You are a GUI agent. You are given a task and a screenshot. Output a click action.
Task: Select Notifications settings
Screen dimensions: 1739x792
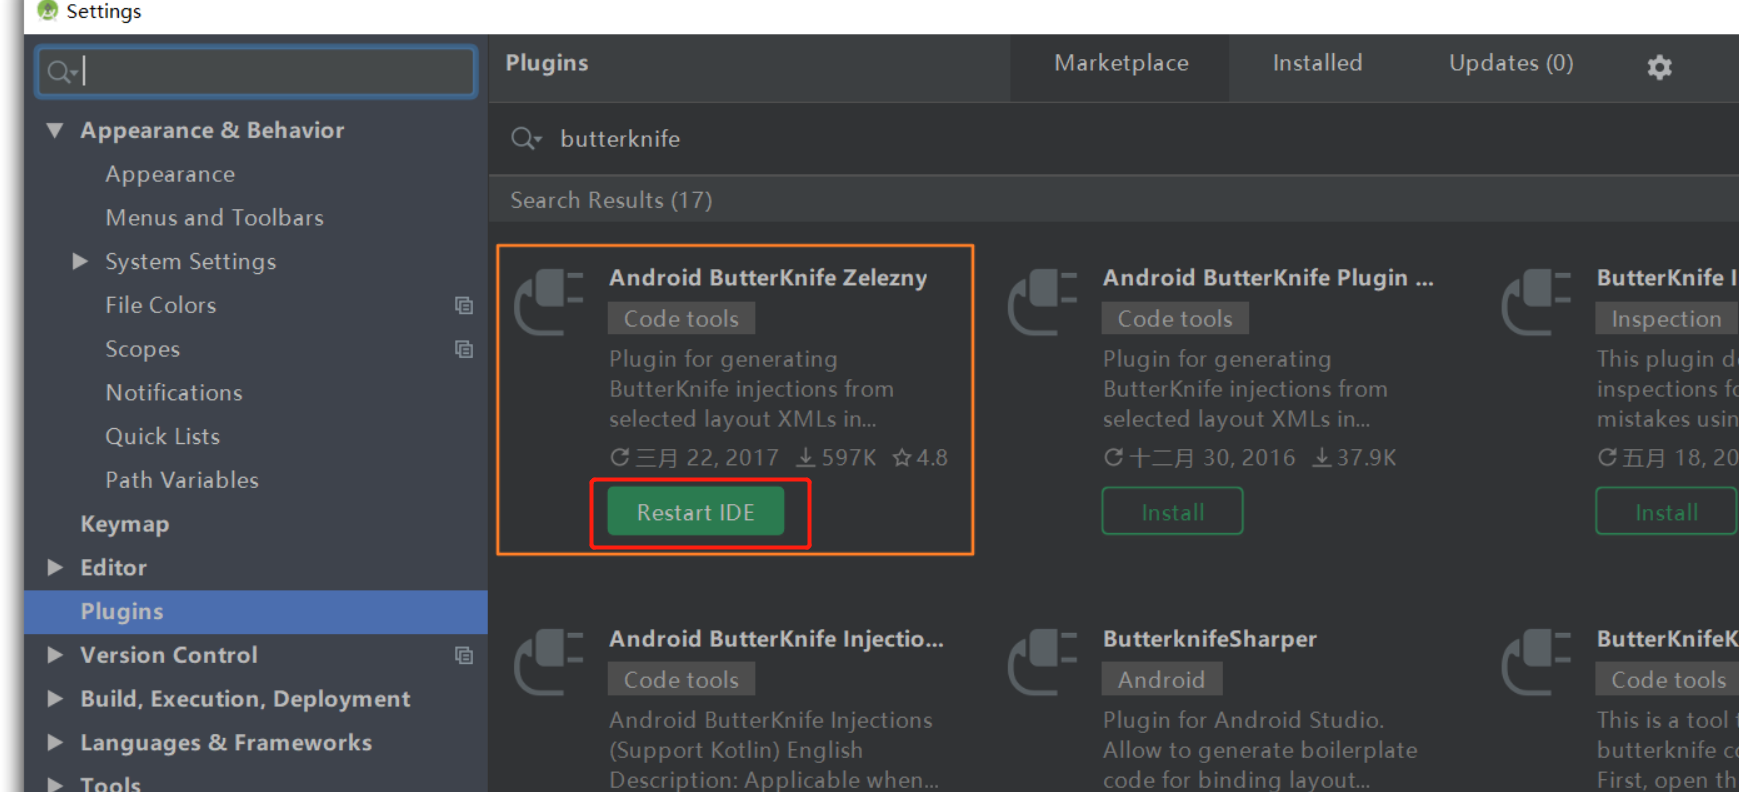pyautogui.click(x=174, y=393)
